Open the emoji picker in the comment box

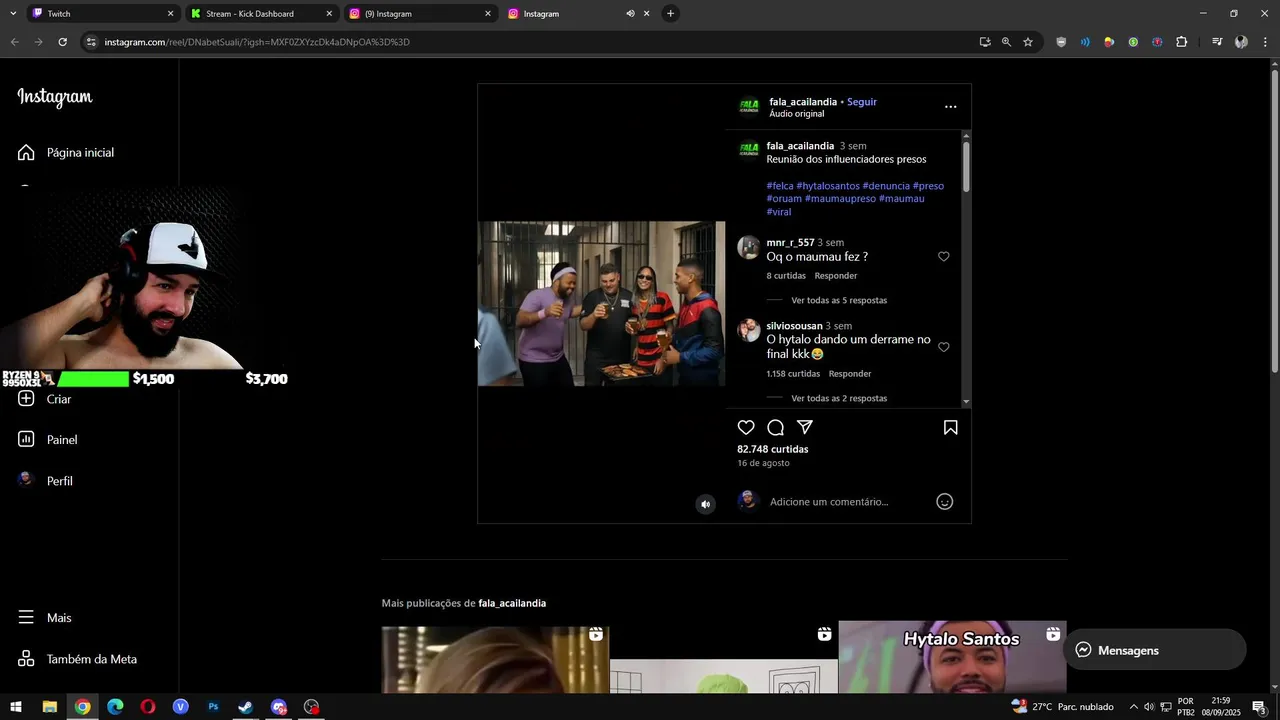coord(945,502)
